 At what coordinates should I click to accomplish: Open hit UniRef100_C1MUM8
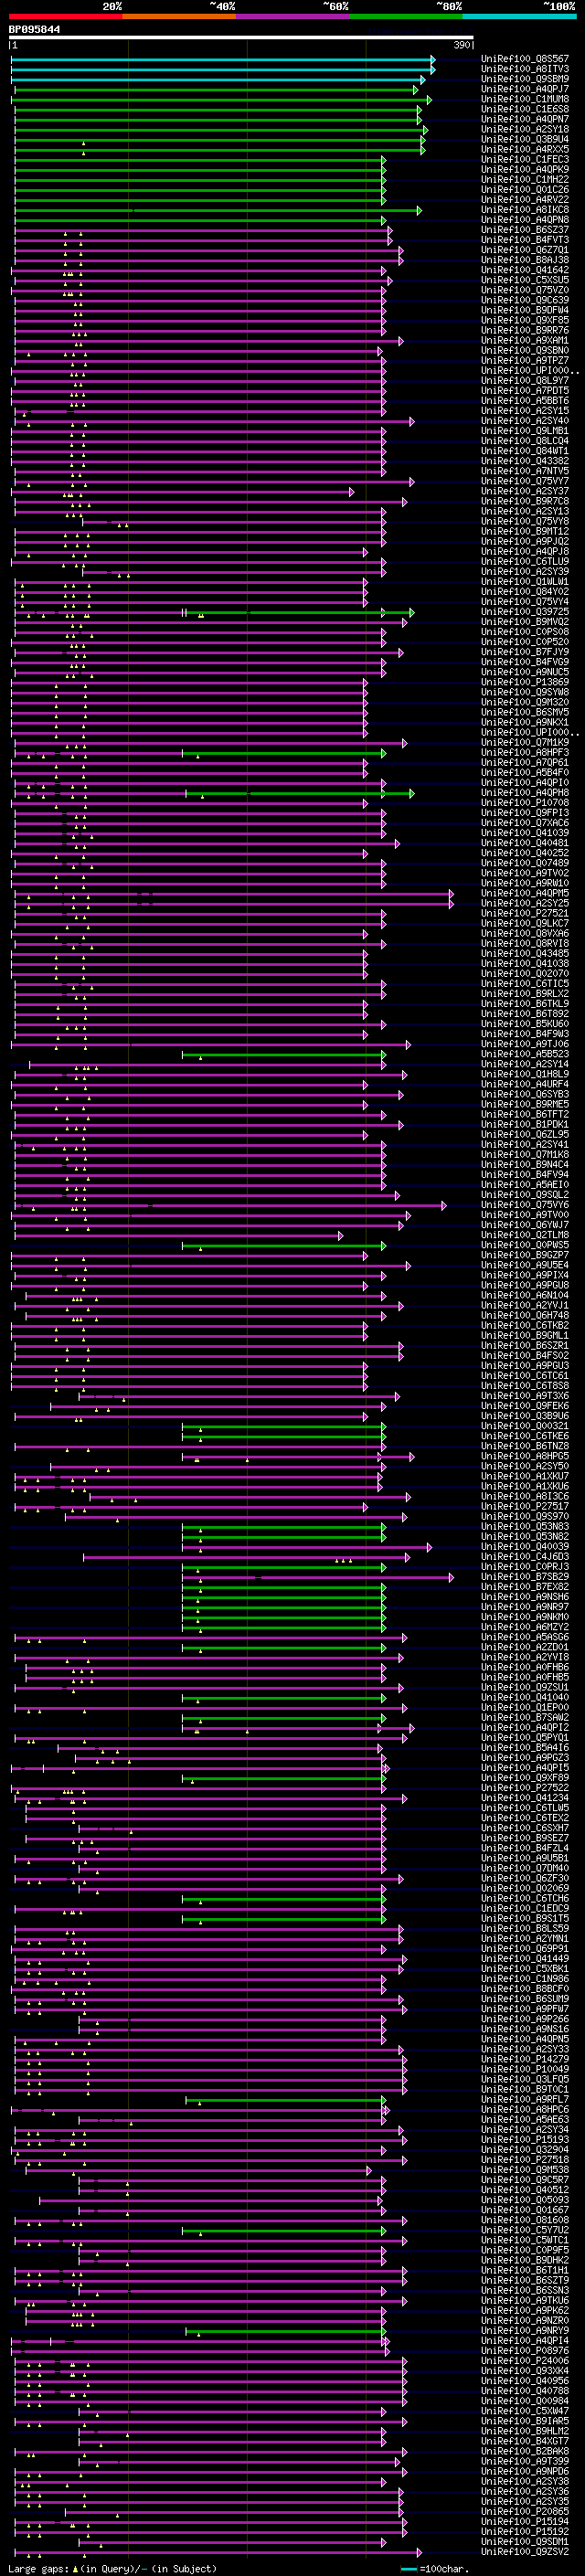[525, 99]
